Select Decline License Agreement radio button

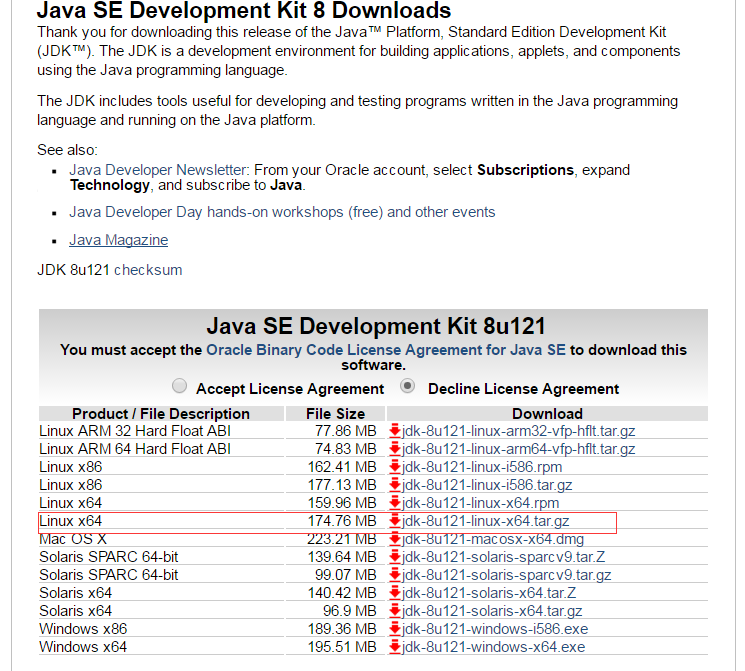click(x=407, y=386)
